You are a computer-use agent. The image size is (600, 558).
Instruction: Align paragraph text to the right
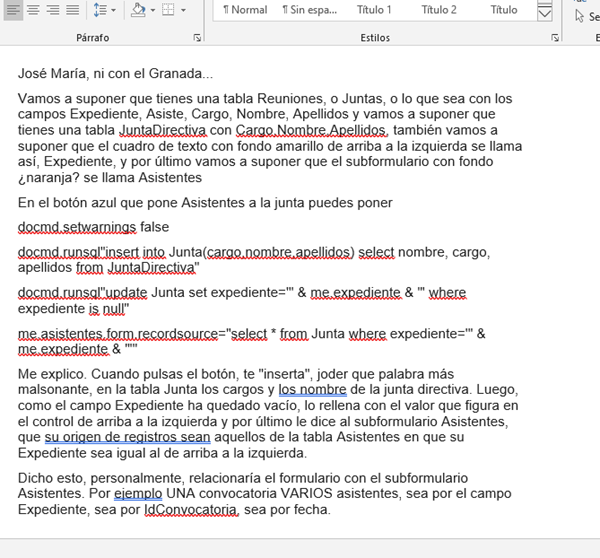52,10
